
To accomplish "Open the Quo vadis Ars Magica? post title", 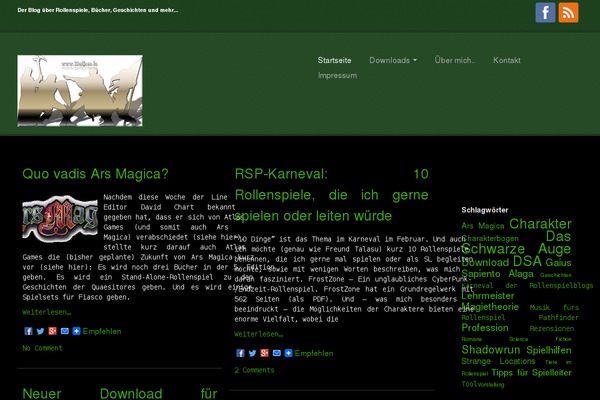I will 95,174.
